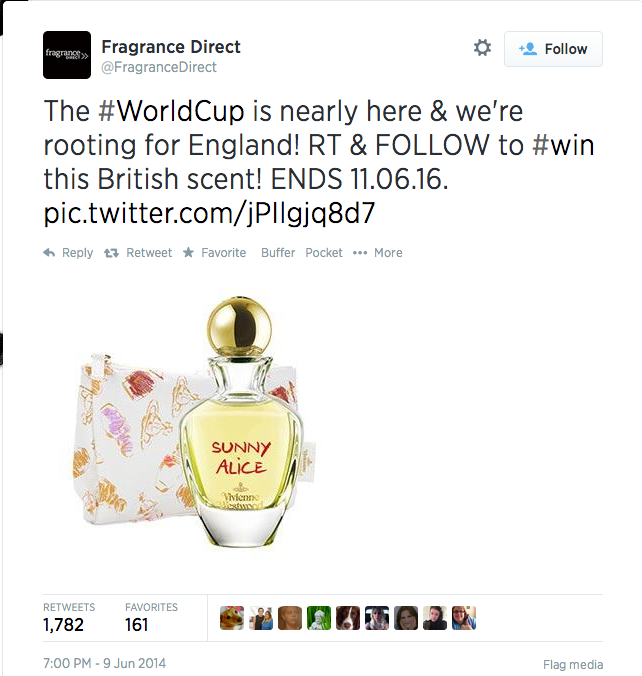Click the green statue avatar
The width and height of the screenshot is (642, 676).
319,618
